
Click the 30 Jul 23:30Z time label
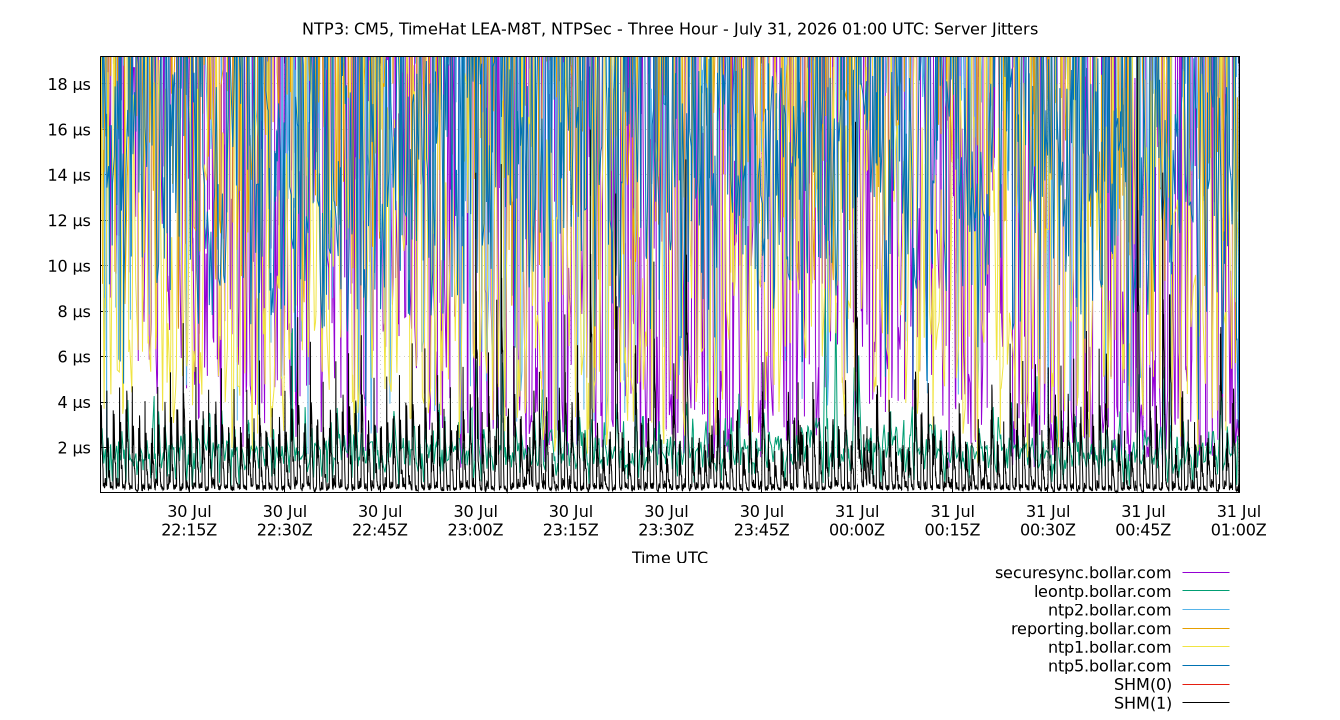point(666,521)
